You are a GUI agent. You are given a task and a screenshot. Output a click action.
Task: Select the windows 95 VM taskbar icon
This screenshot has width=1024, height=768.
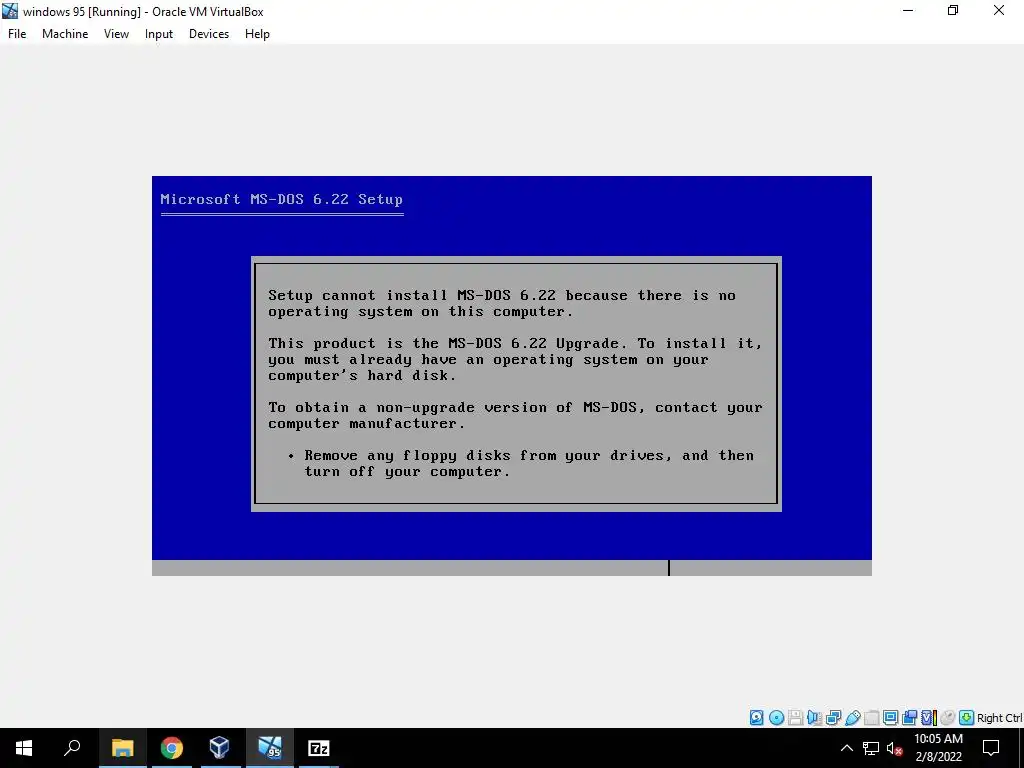coord(270,748)
